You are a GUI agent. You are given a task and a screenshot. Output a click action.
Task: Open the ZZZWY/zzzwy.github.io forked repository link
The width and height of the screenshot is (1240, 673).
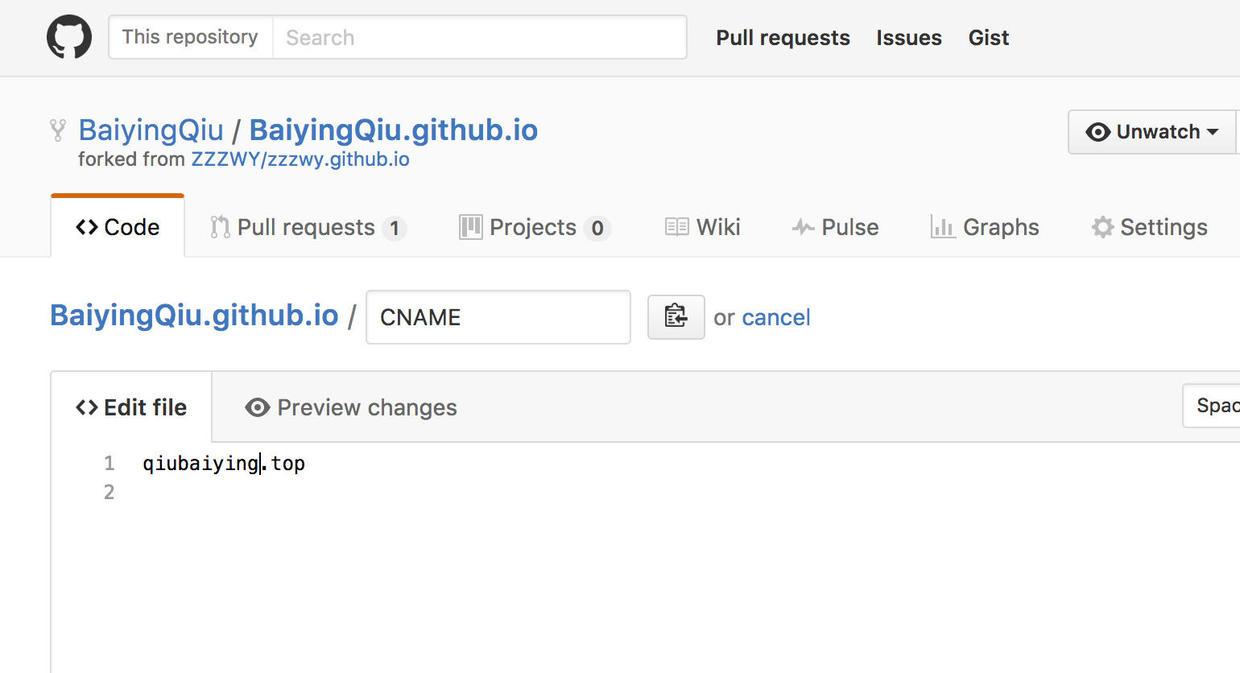[301, 158]
